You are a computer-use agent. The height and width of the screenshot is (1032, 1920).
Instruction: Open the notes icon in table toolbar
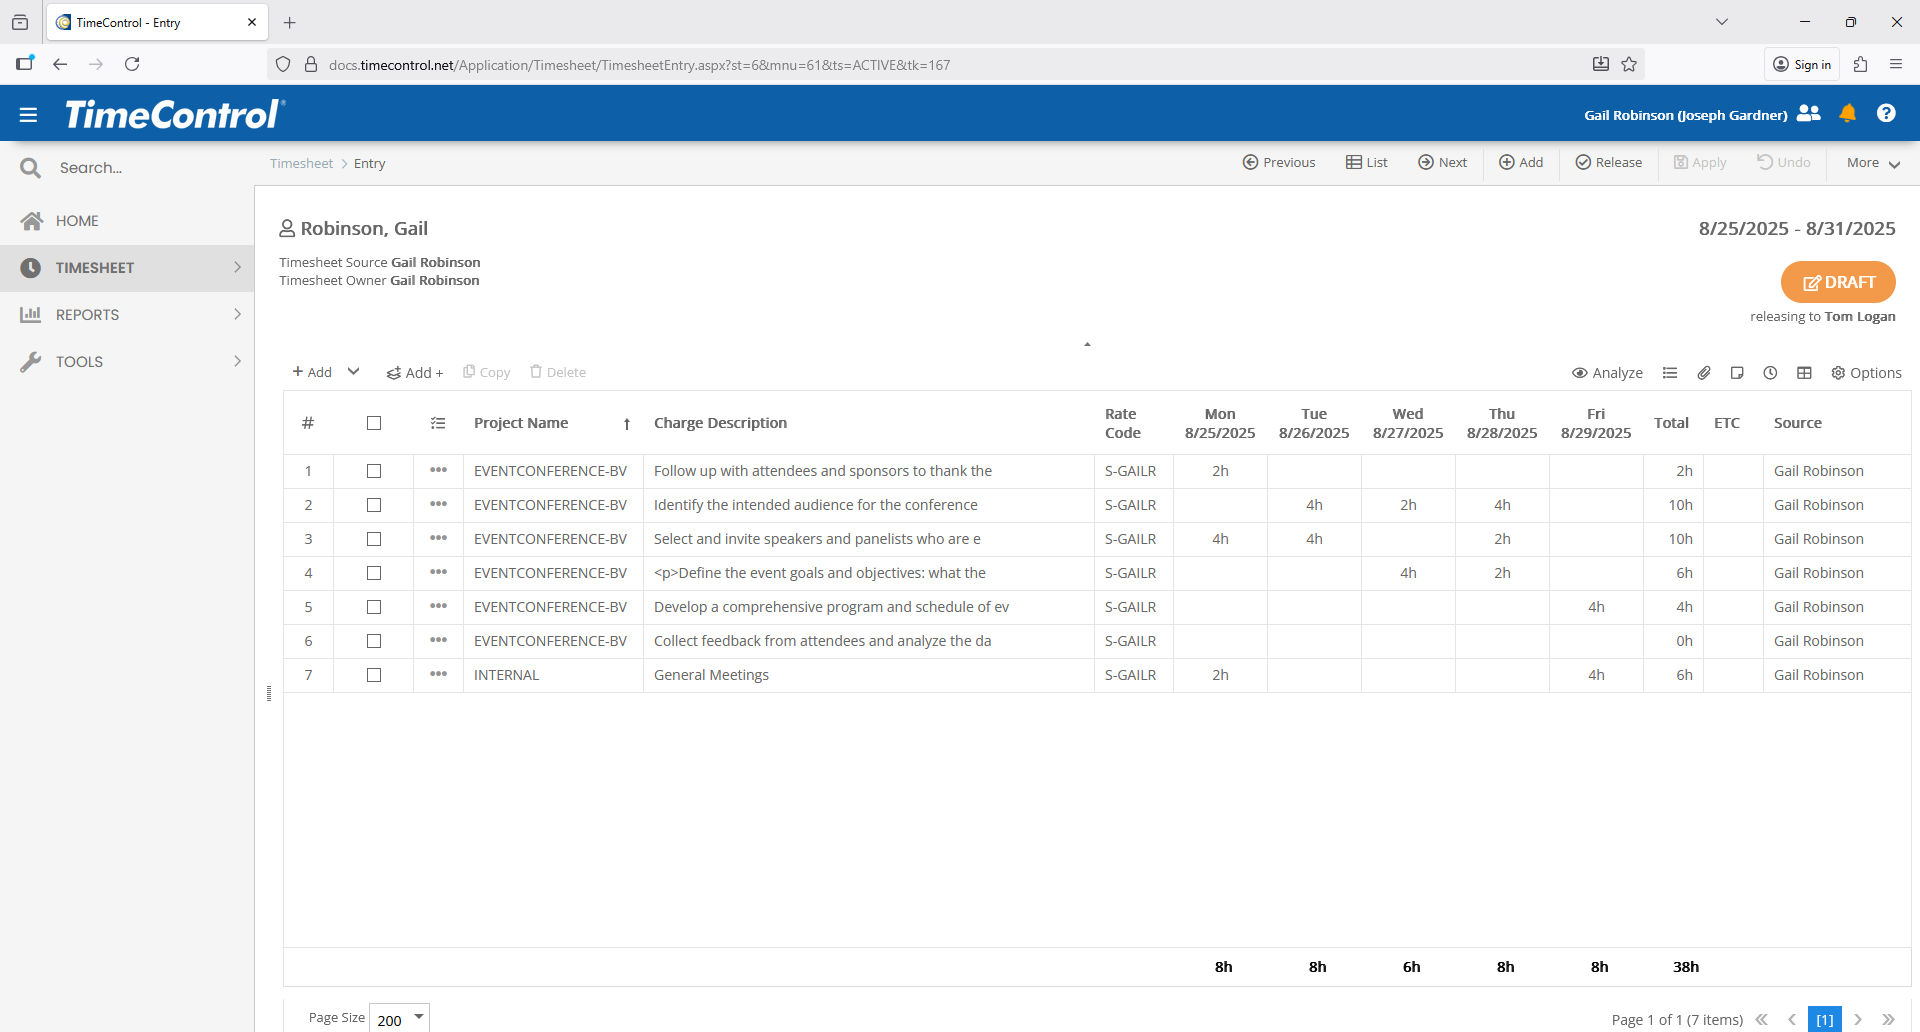(x=1737, y=373)
